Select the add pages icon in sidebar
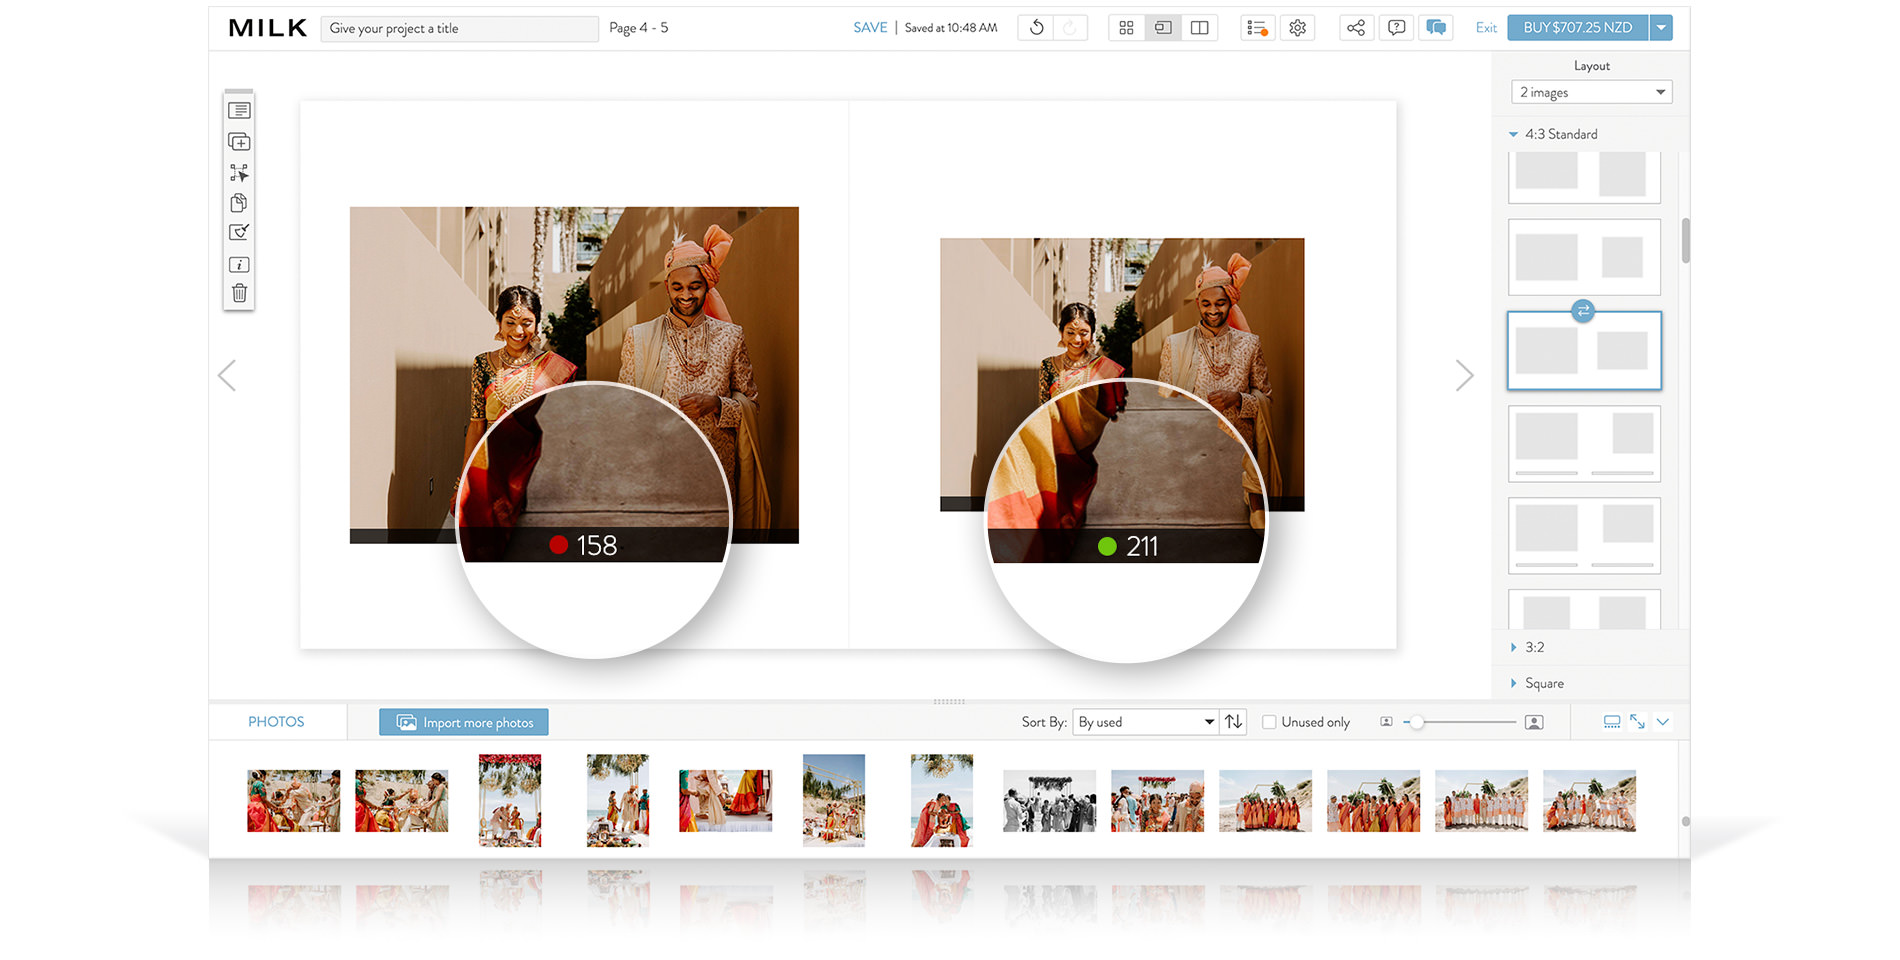Screen dimensions: 1900x960 tap(239, 141)
